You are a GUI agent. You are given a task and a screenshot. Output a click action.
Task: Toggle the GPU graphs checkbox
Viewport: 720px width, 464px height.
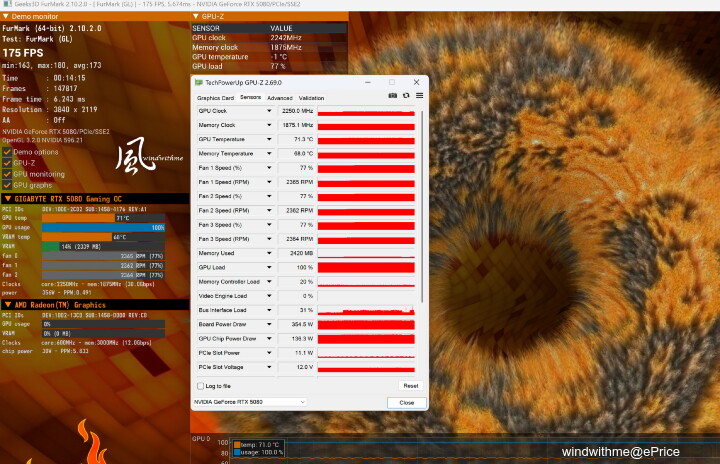point(7,185)
